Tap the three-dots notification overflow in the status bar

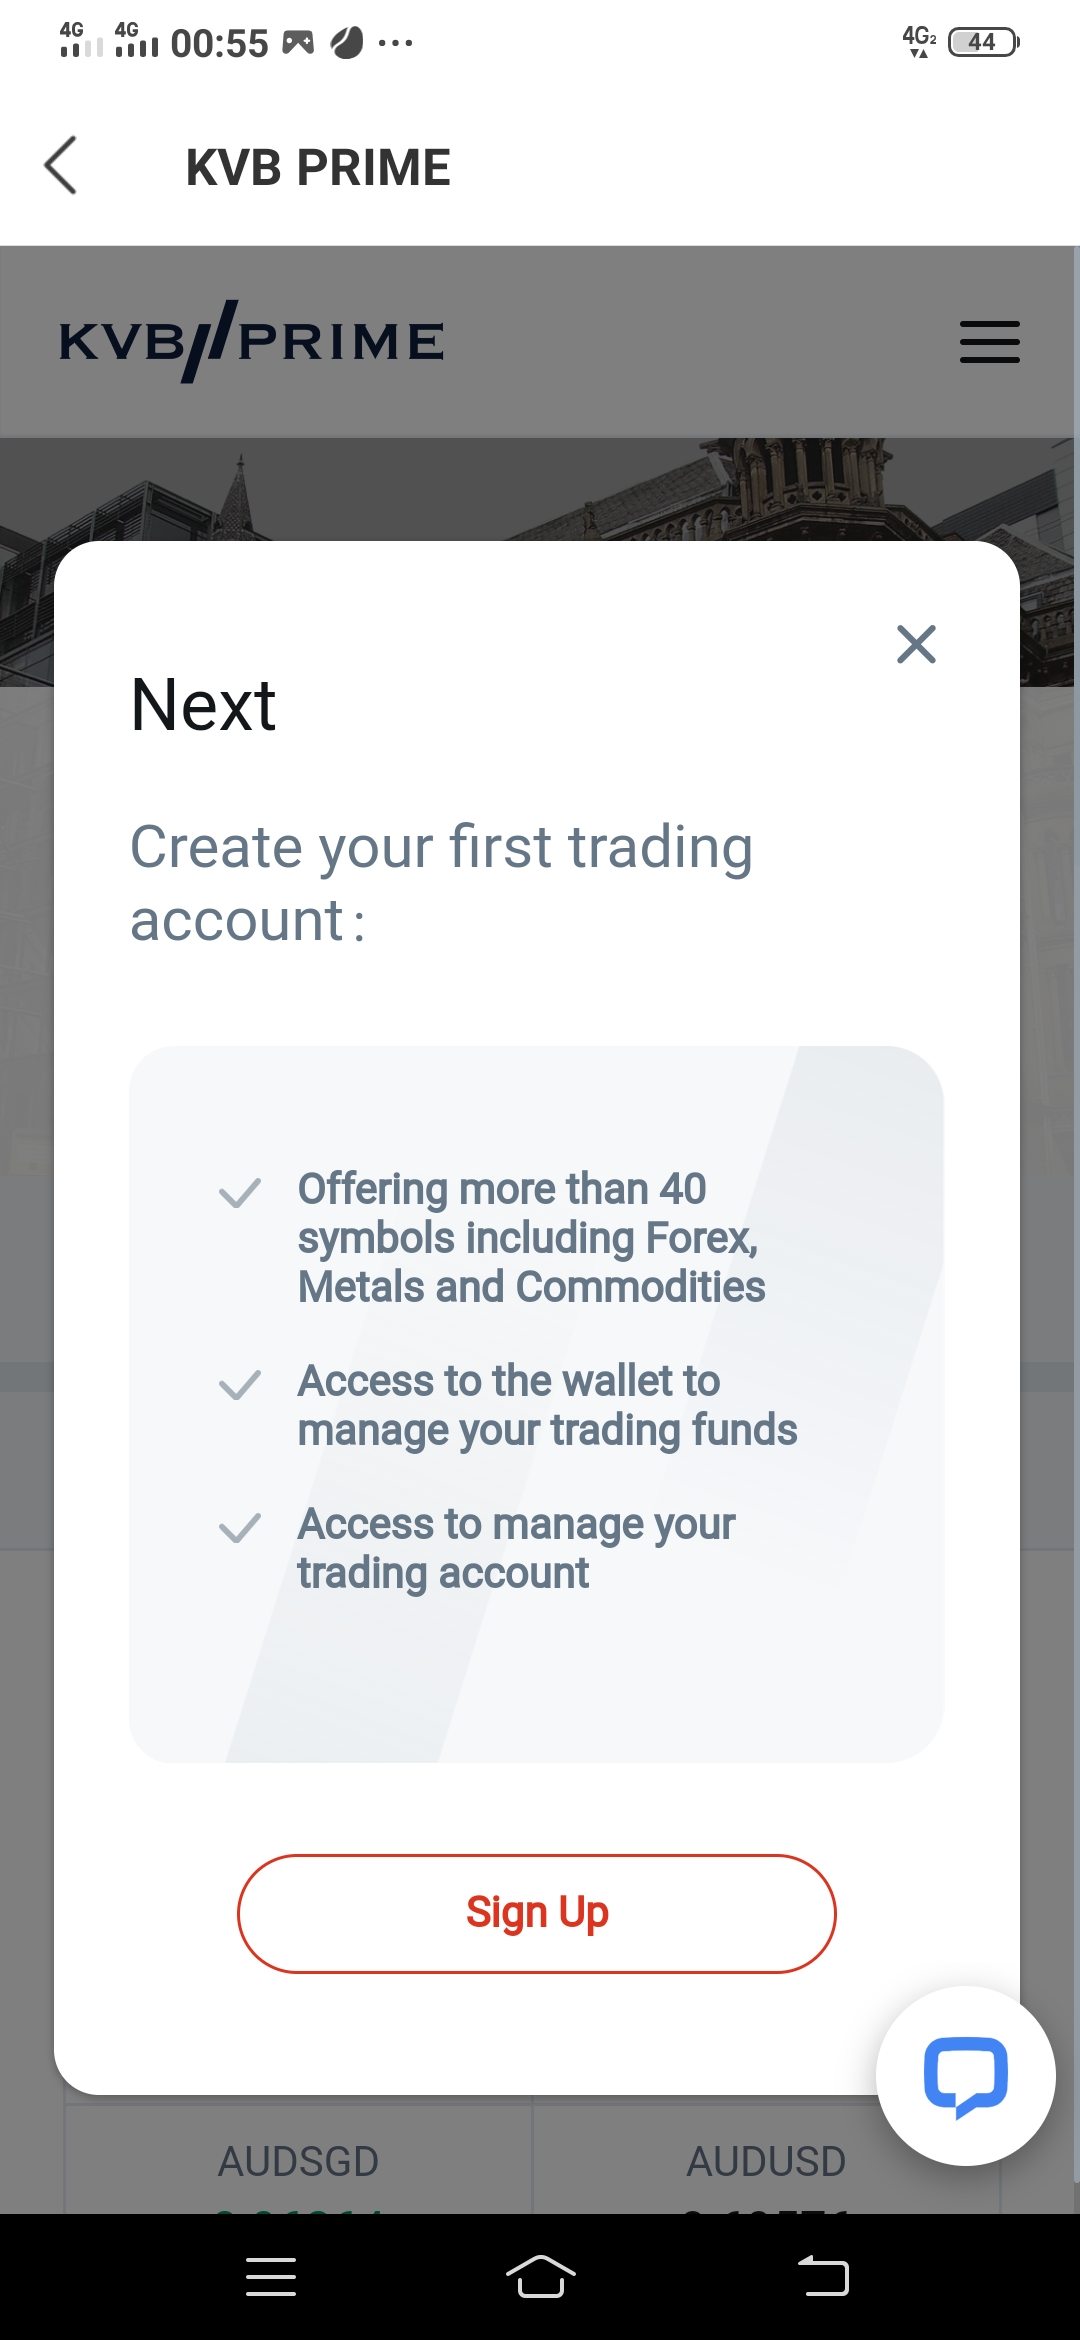[x=396, y=43]
